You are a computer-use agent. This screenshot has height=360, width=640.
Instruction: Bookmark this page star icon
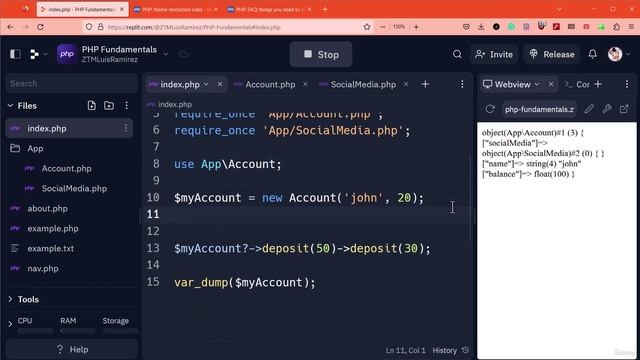tap(367, 27)
